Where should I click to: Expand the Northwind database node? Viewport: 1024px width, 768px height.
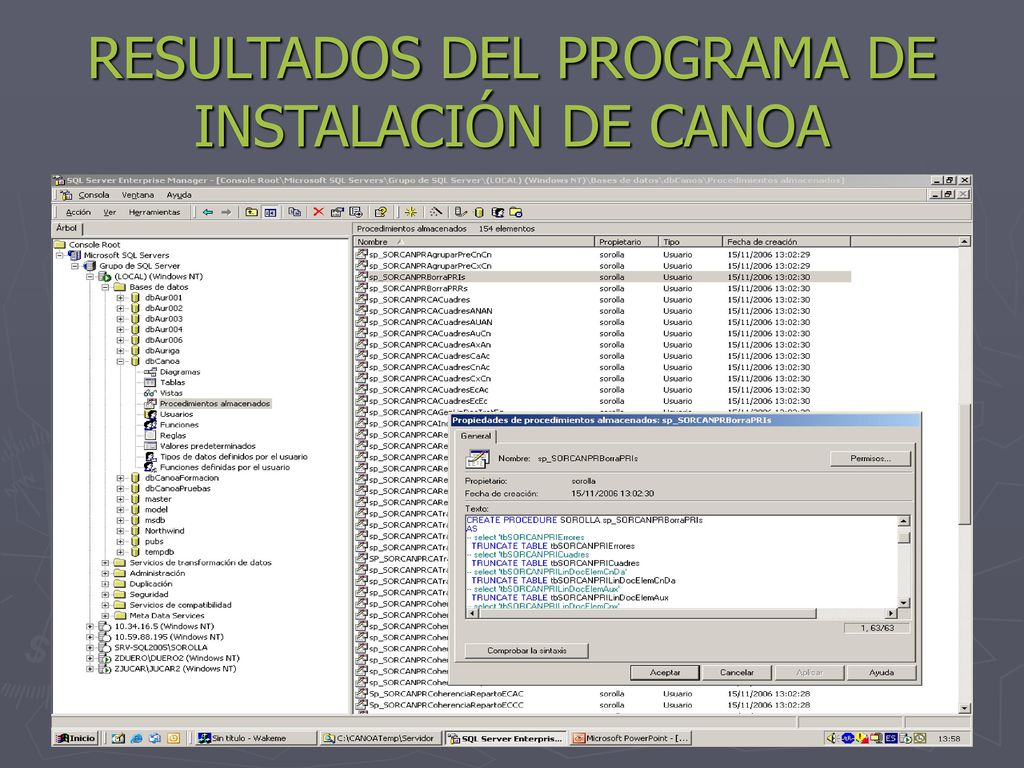(120, 531)
